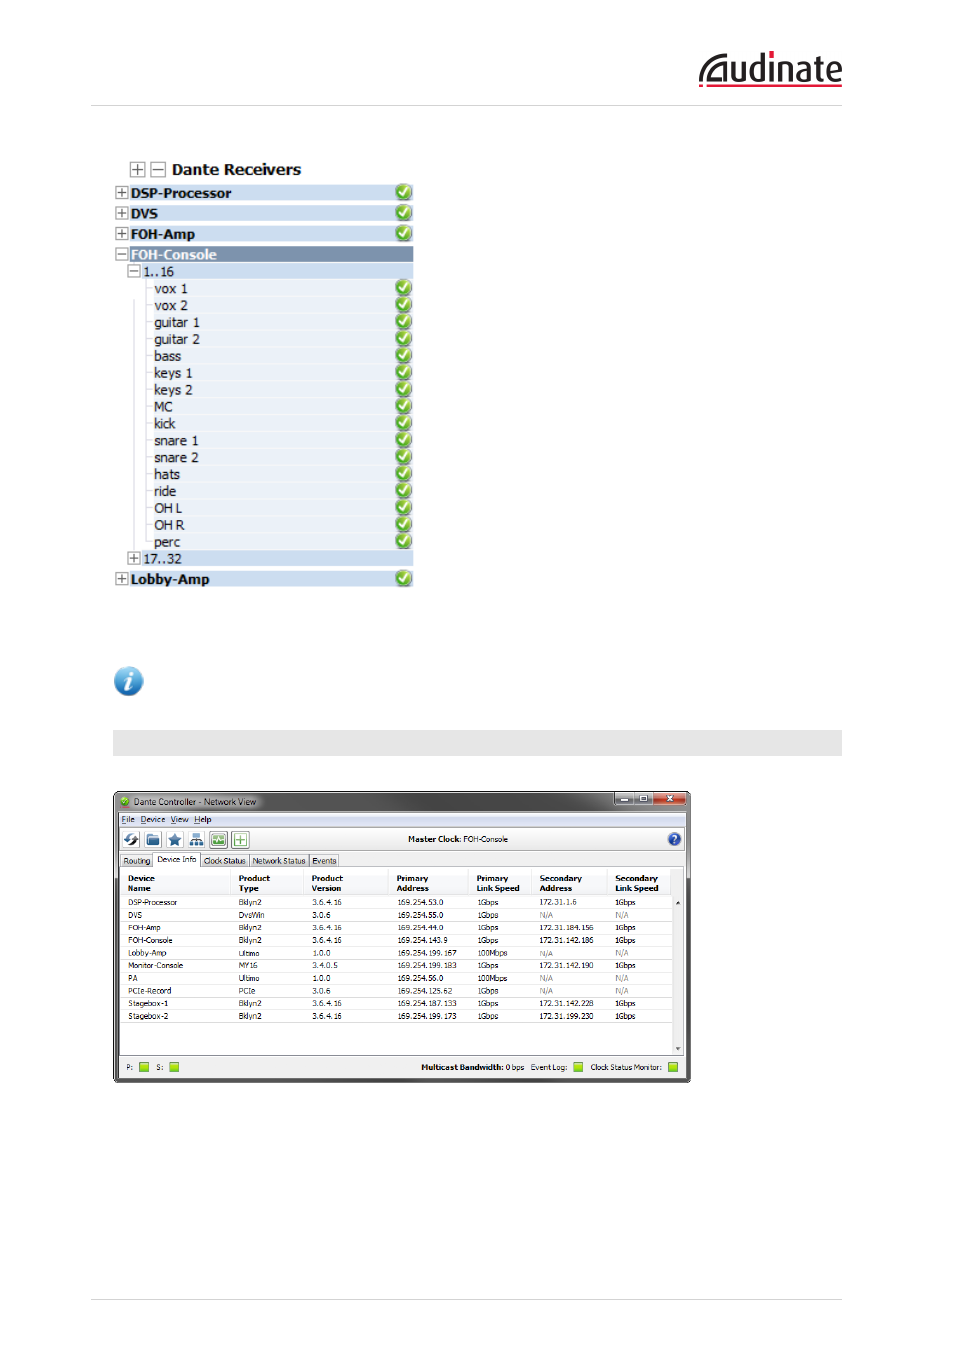
Task: Click the green check beside DSP-Processor
Action: pyautogui.click(x=403, y=192)
